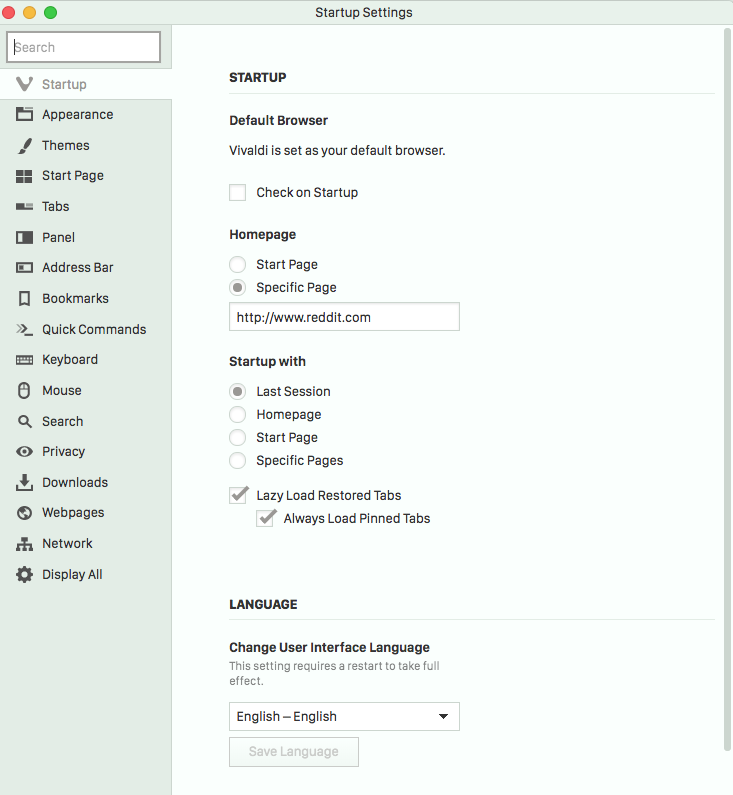Image resolution: width=733 pixels, height=795 pixels.
Task: Go to Privacy settings
Action: [x=86, y=452]
